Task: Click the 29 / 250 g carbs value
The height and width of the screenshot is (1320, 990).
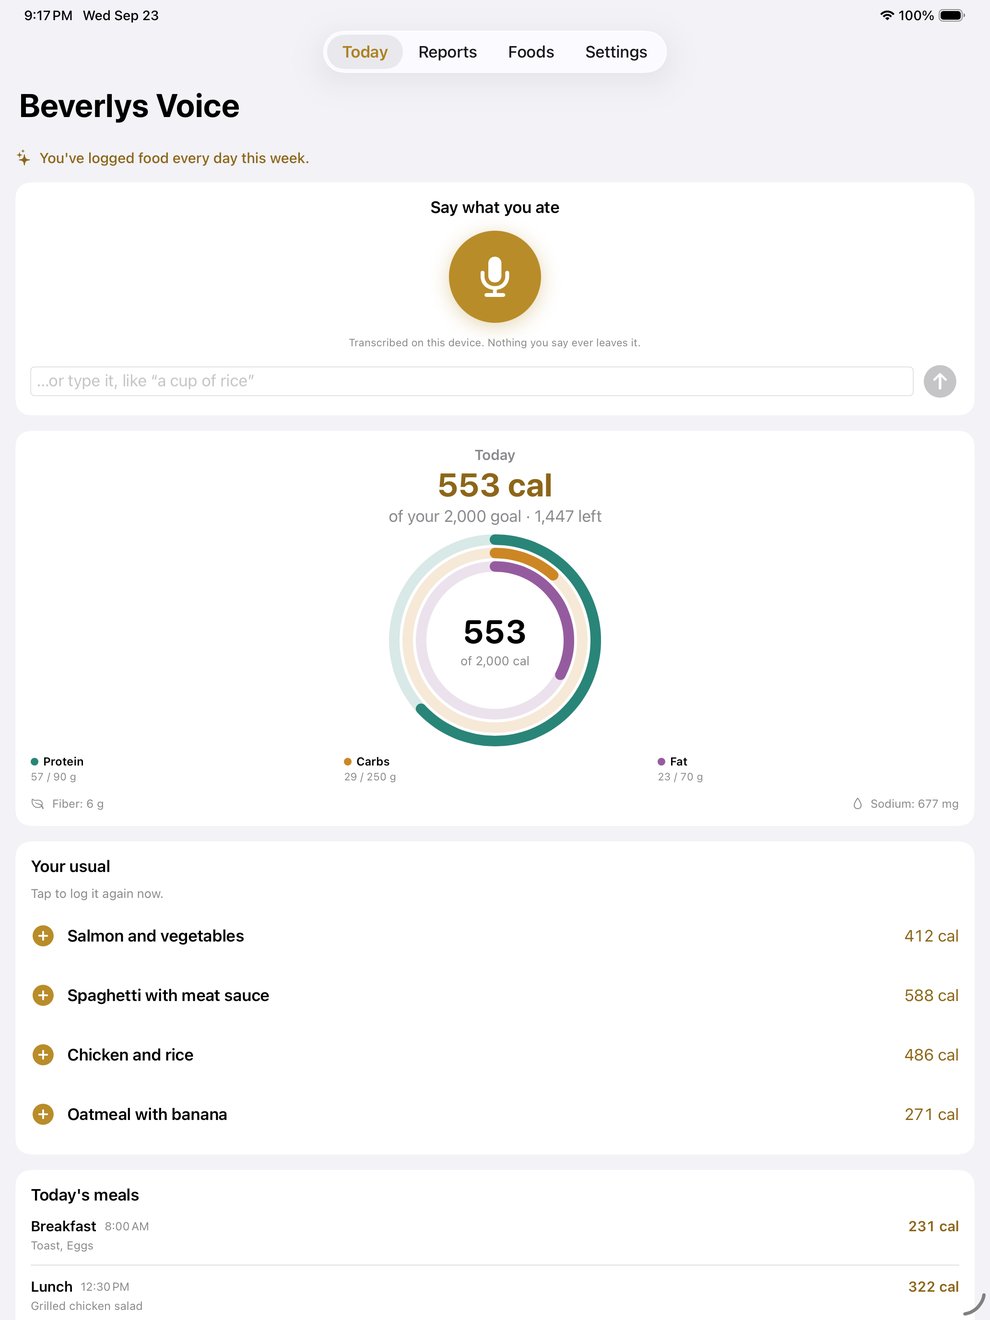Action: pos(370,777)
